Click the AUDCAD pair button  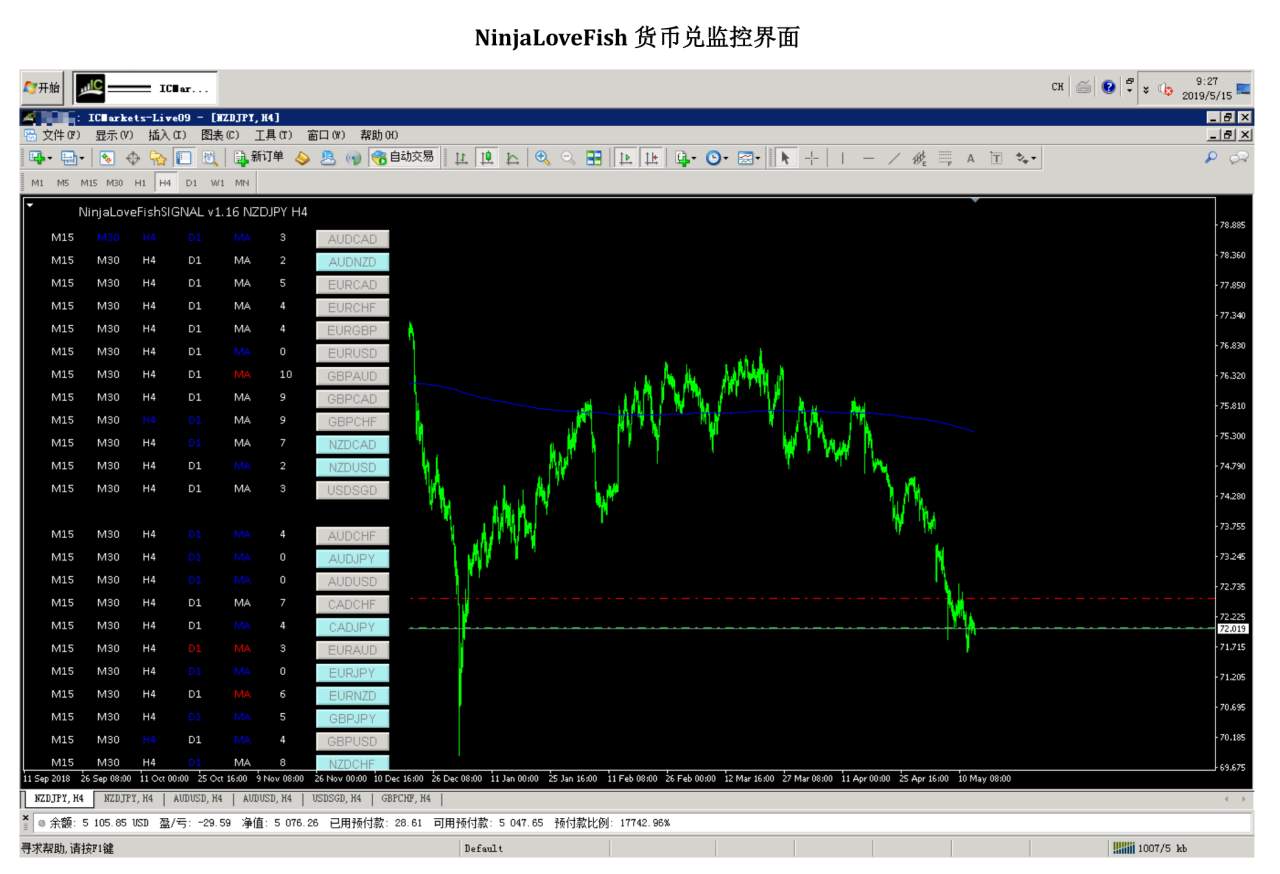pos(353,239)
